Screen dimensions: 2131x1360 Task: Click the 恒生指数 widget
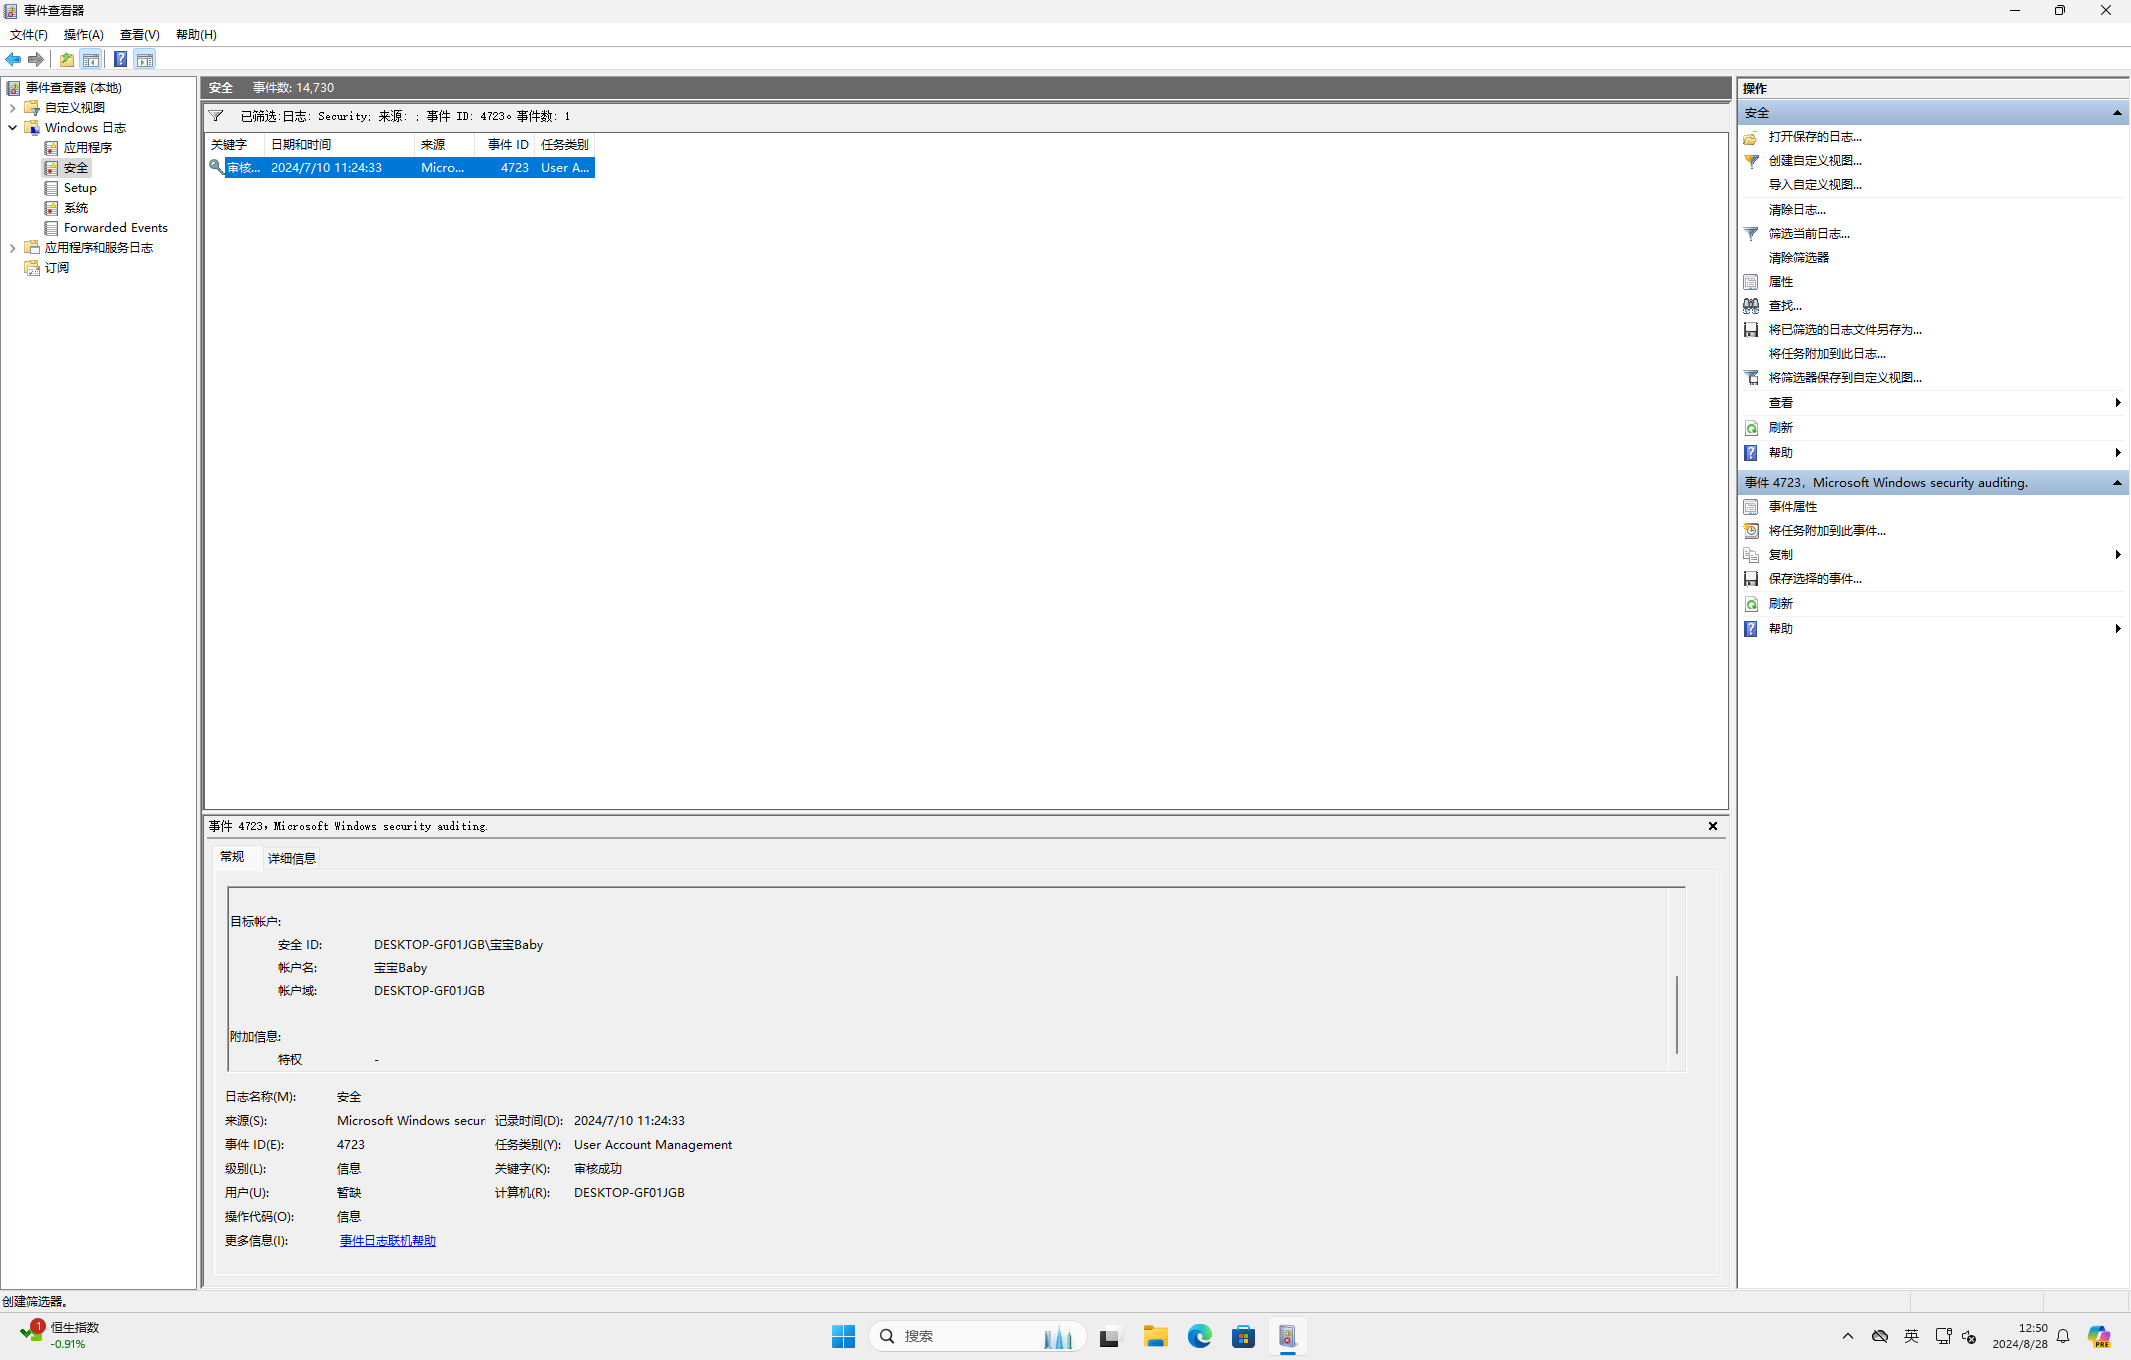[x=60, y=1336]
